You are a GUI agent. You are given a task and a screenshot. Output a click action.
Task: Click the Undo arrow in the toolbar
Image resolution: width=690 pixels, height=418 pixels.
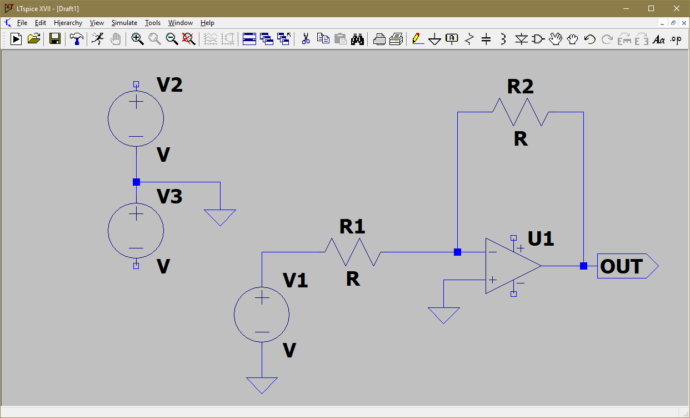[x=590, y=39]
